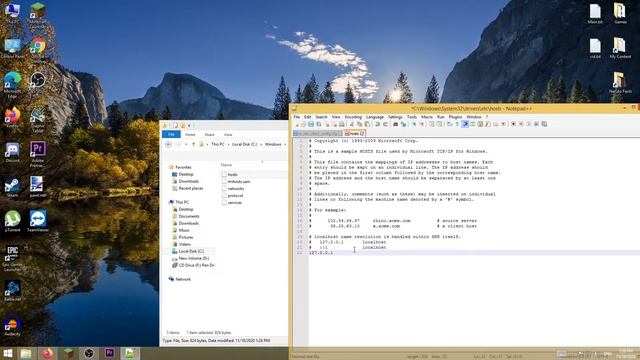This screenshot has width=640, height=360.
Task: Click the Redo icon in Notepad++ toolbar
Action: 385,124
